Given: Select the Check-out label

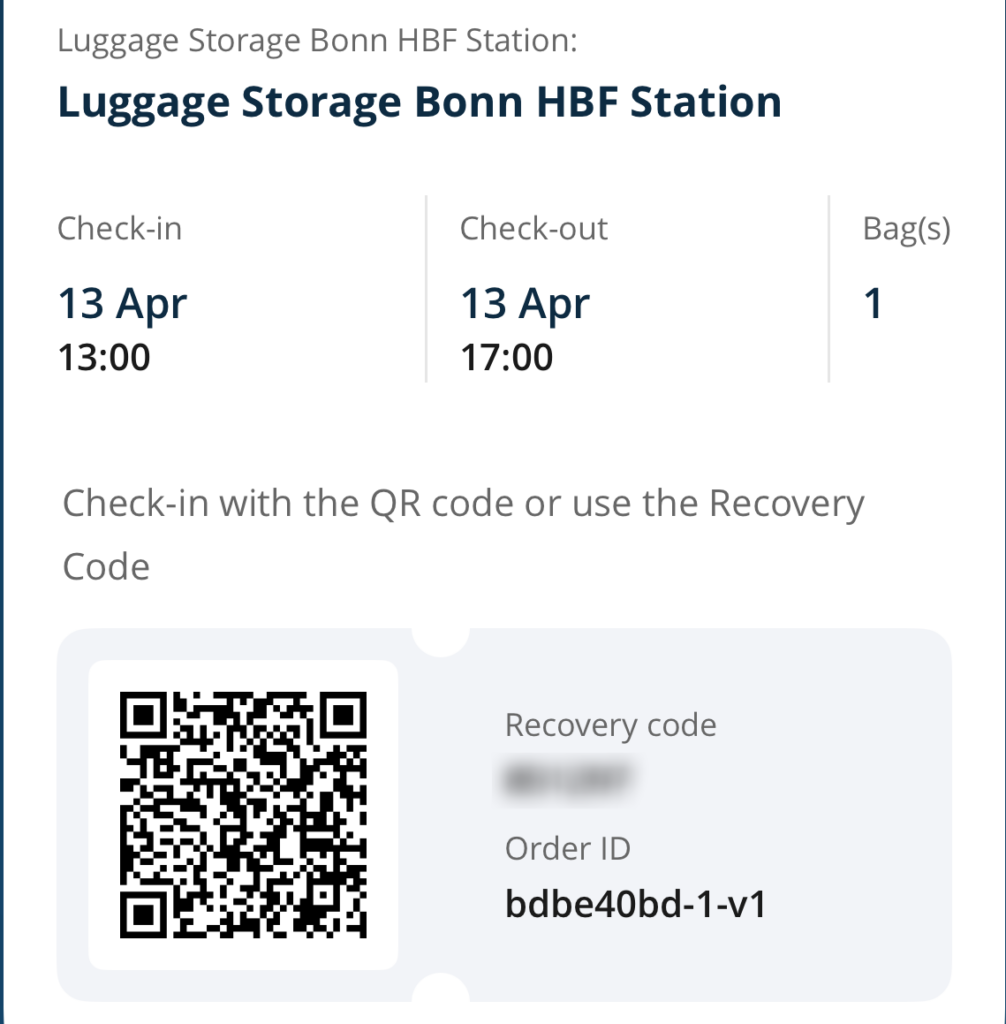Looking at the screenshot, I should click(x=533, y=229).
